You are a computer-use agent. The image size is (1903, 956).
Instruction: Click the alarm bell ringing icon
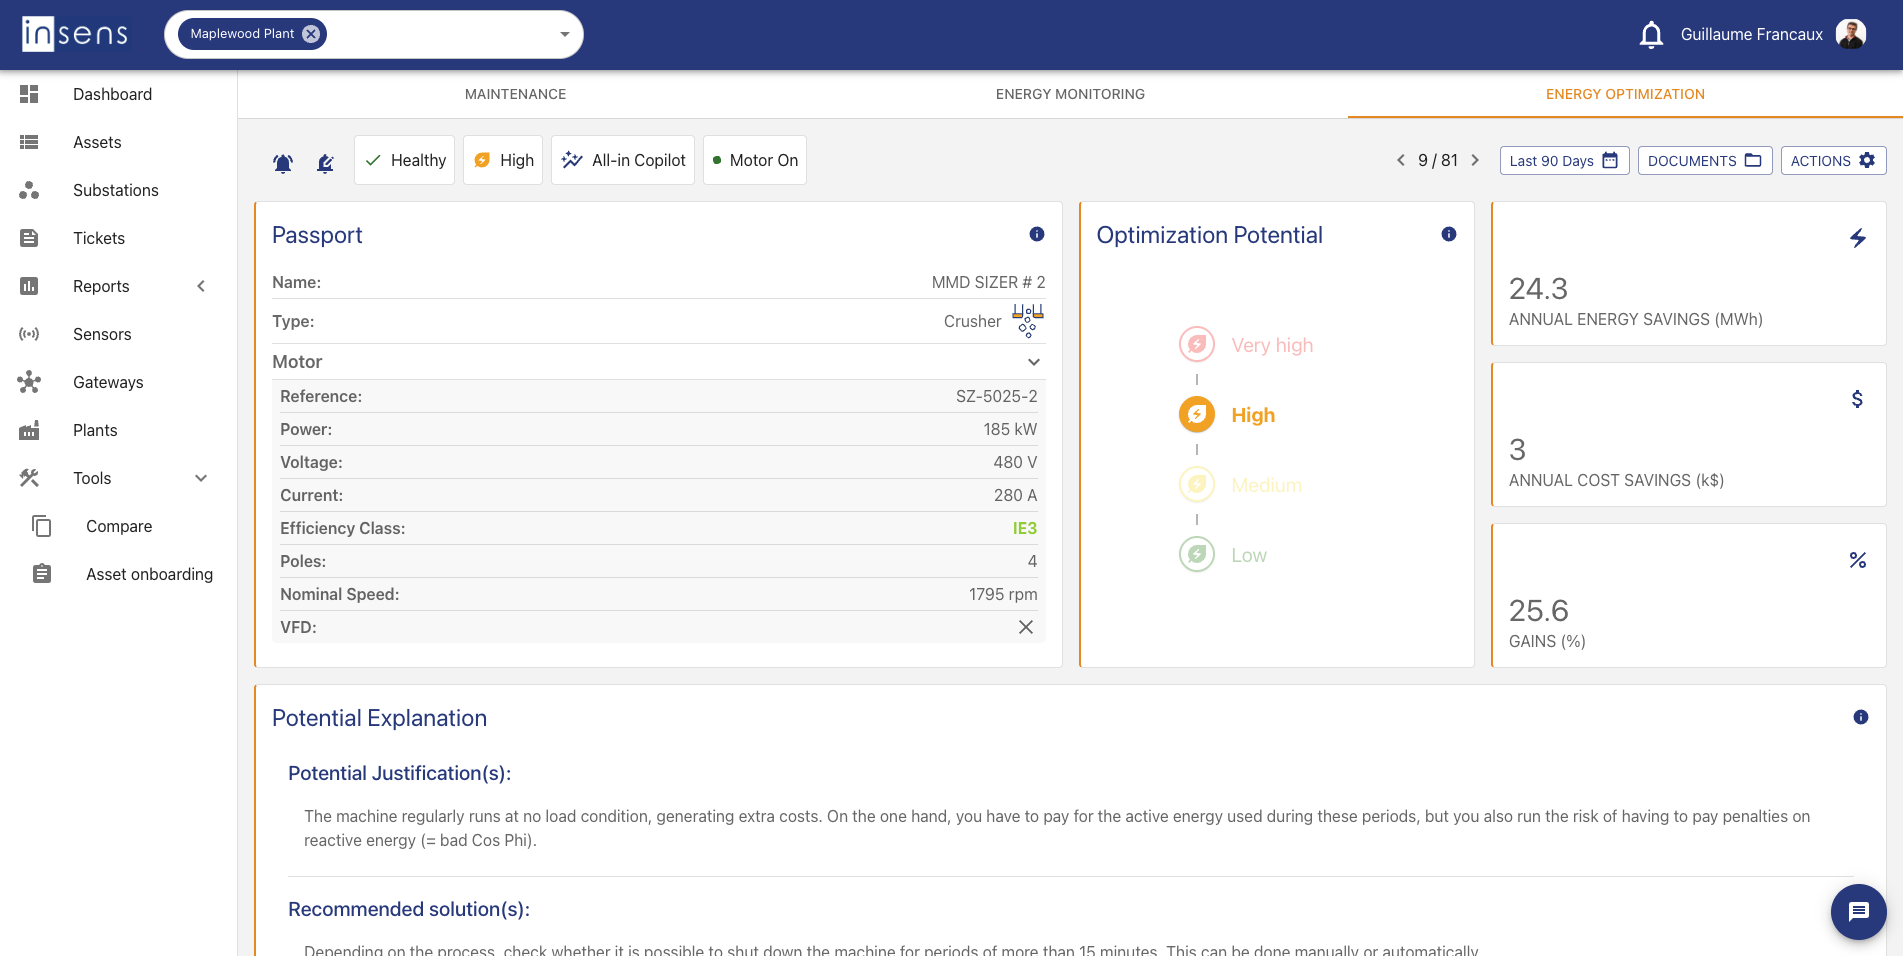pyautogui.click(x=283, y=163)
